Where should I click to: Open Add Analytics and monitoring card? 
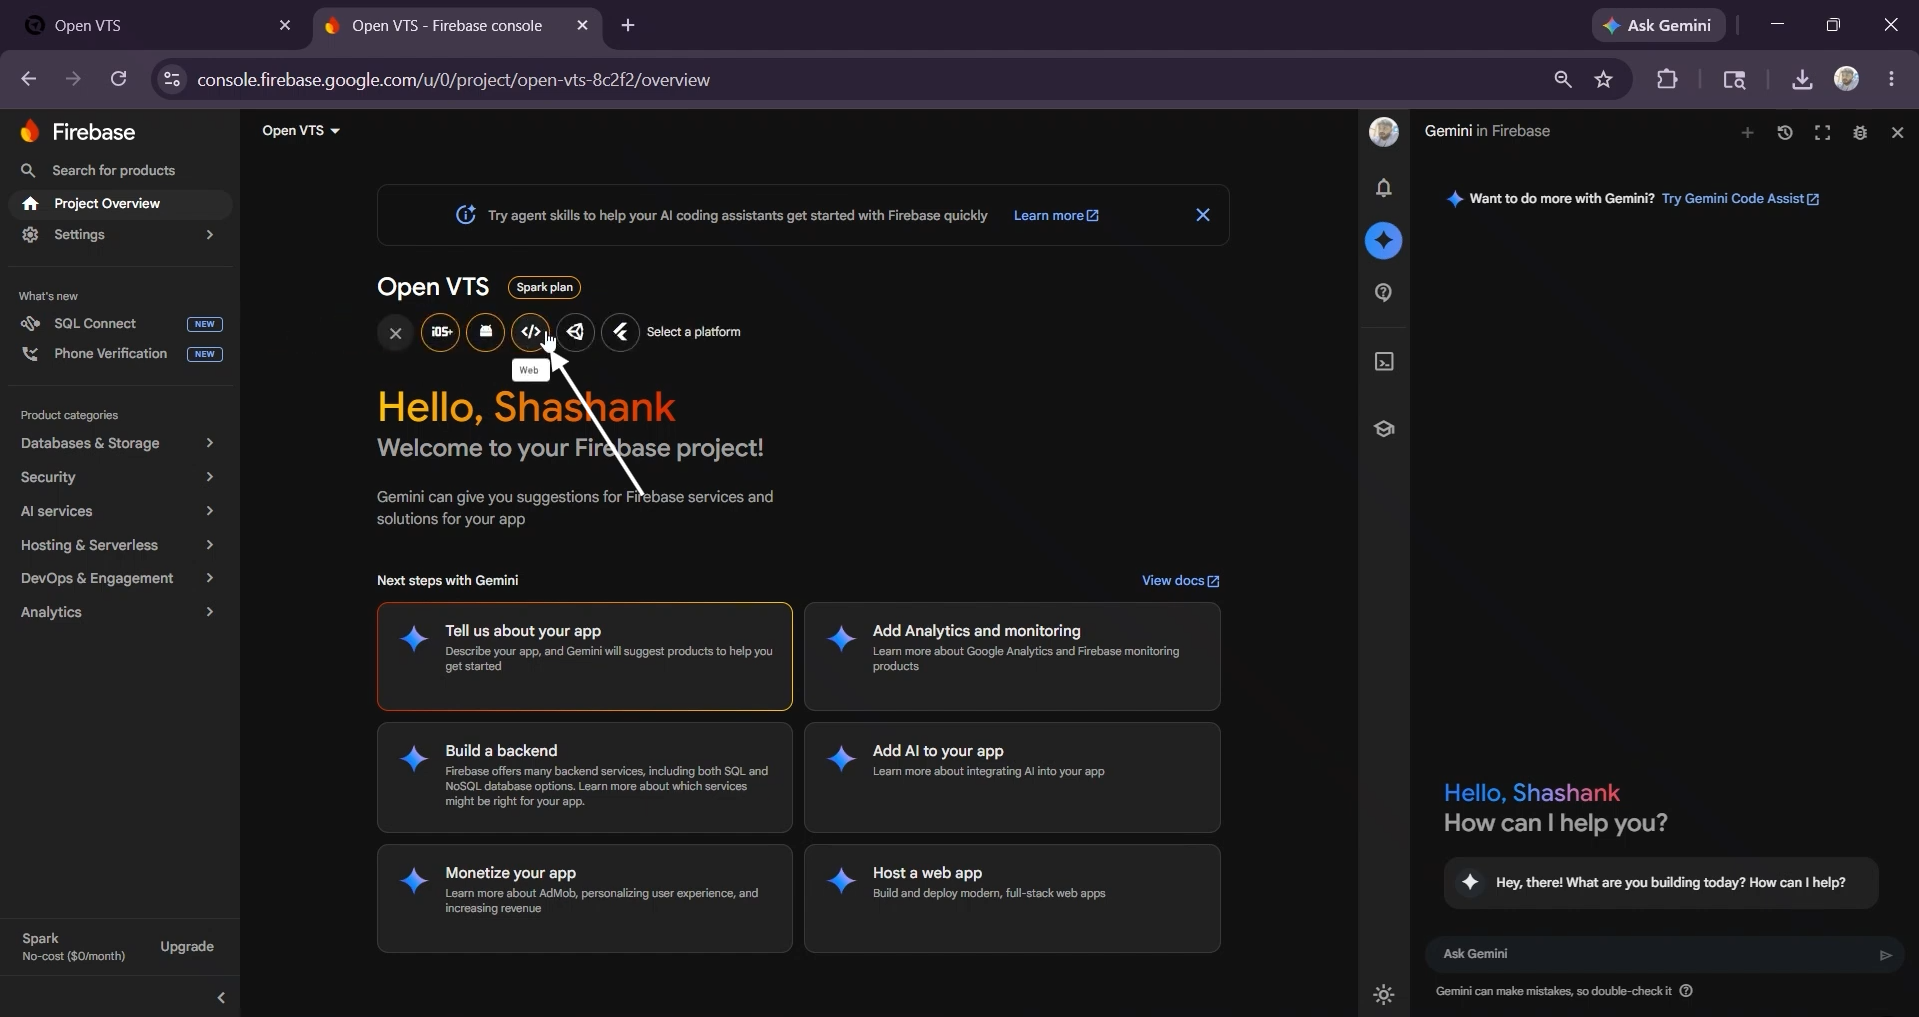coord(1012,657)
